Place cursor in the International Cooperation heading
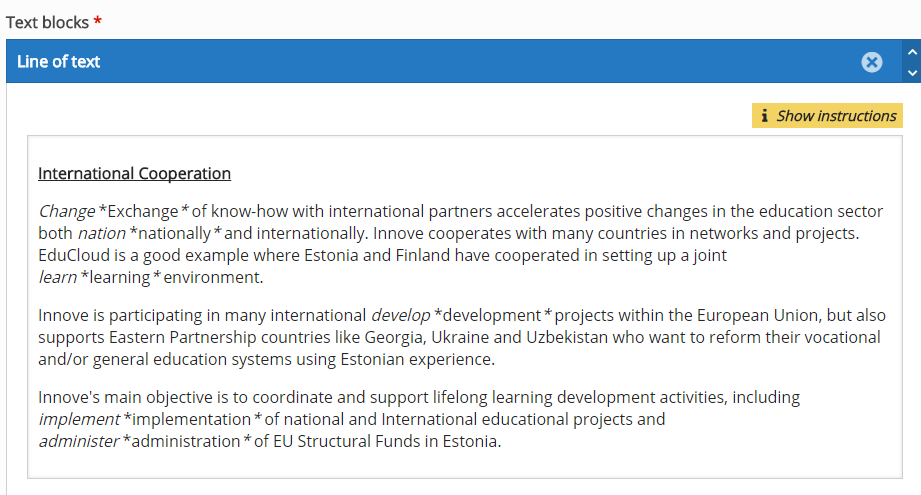This screenshot has height=495, width=921. click(x=135, y=174)
